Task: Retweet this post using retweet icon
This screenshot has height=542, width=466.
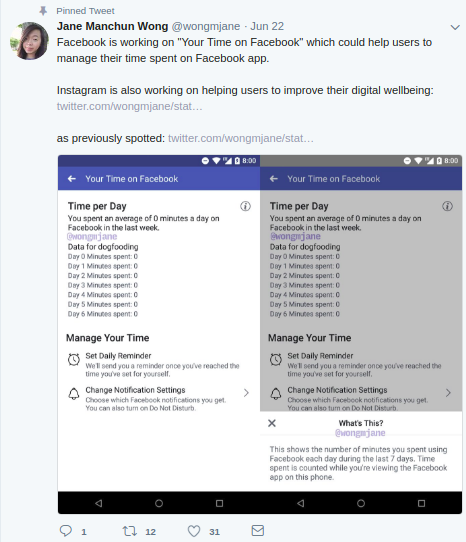Action: 130,531
